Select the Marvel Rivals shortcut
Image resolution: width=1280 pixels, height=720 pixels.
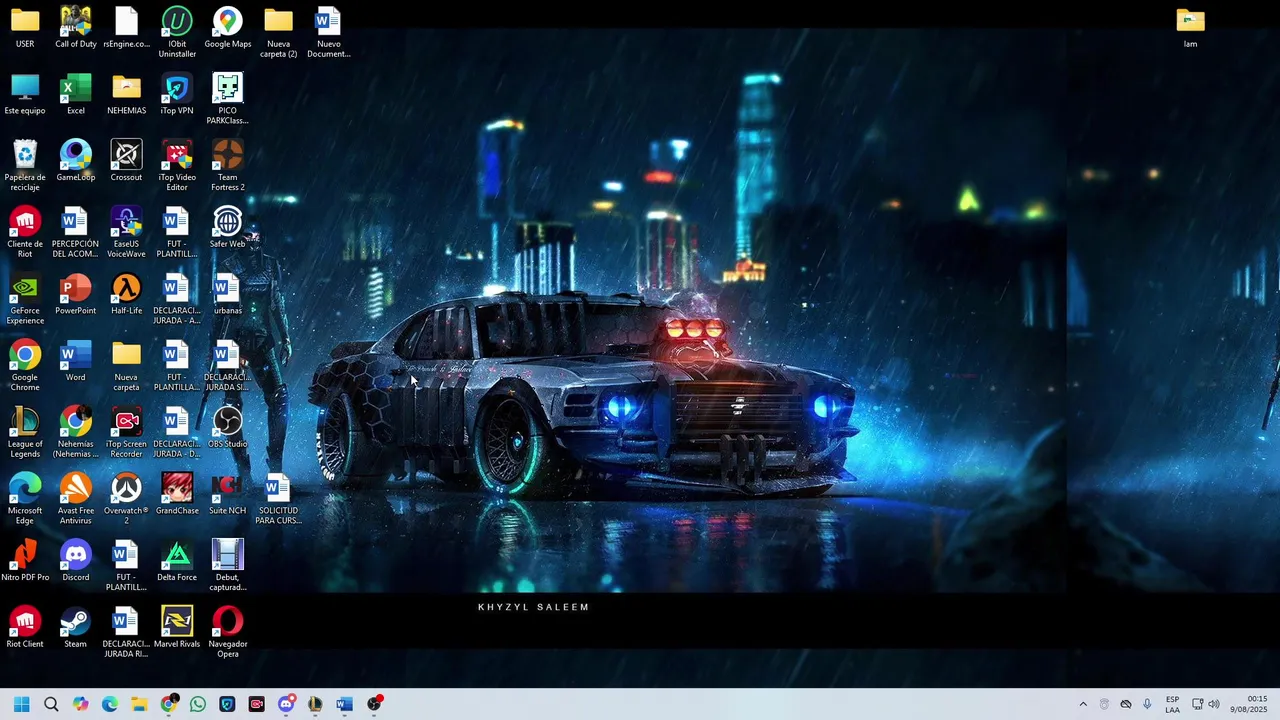tap(177, 628)
